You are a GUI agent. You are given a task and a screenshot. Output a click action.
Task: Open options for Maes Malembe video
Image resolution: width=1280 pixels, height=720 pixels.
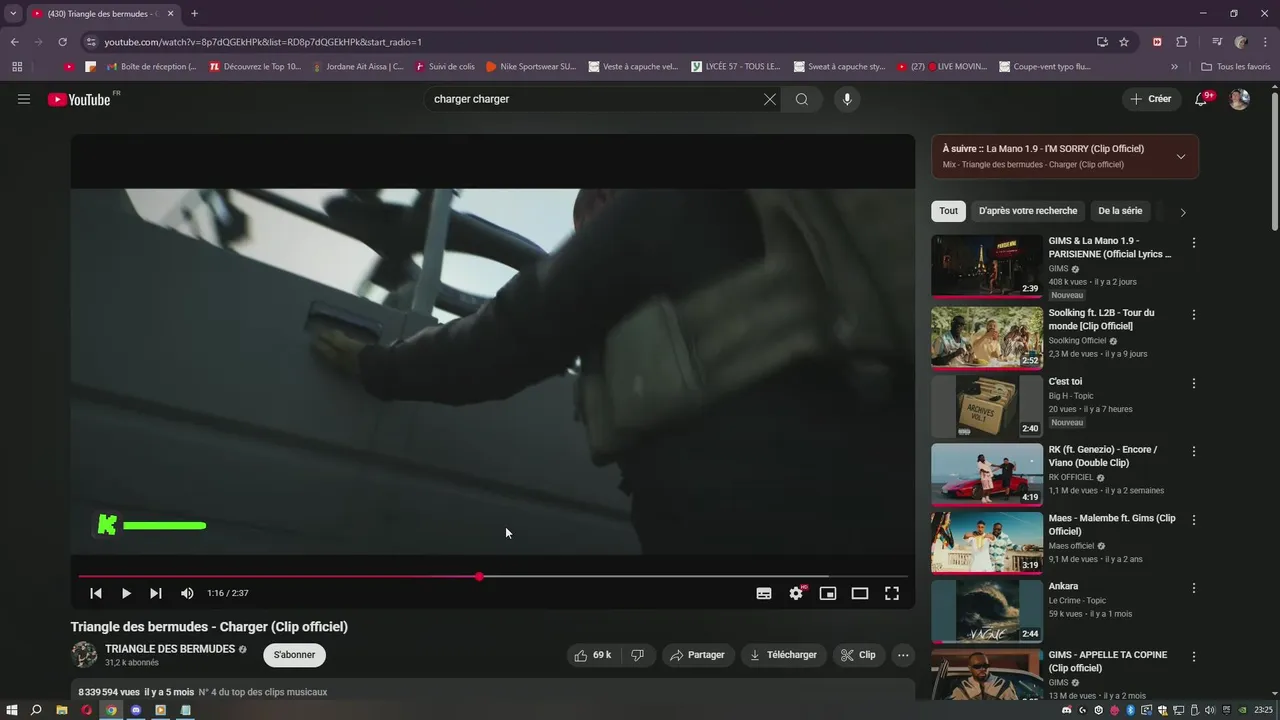click(1193, 520)
